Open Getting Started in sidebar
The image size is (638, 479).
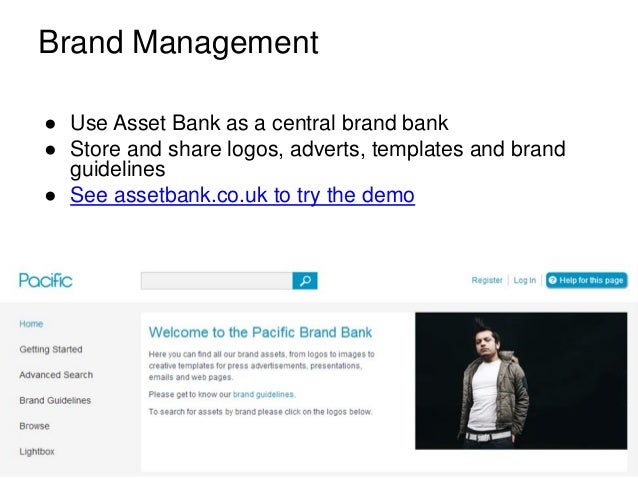point(51,350)
